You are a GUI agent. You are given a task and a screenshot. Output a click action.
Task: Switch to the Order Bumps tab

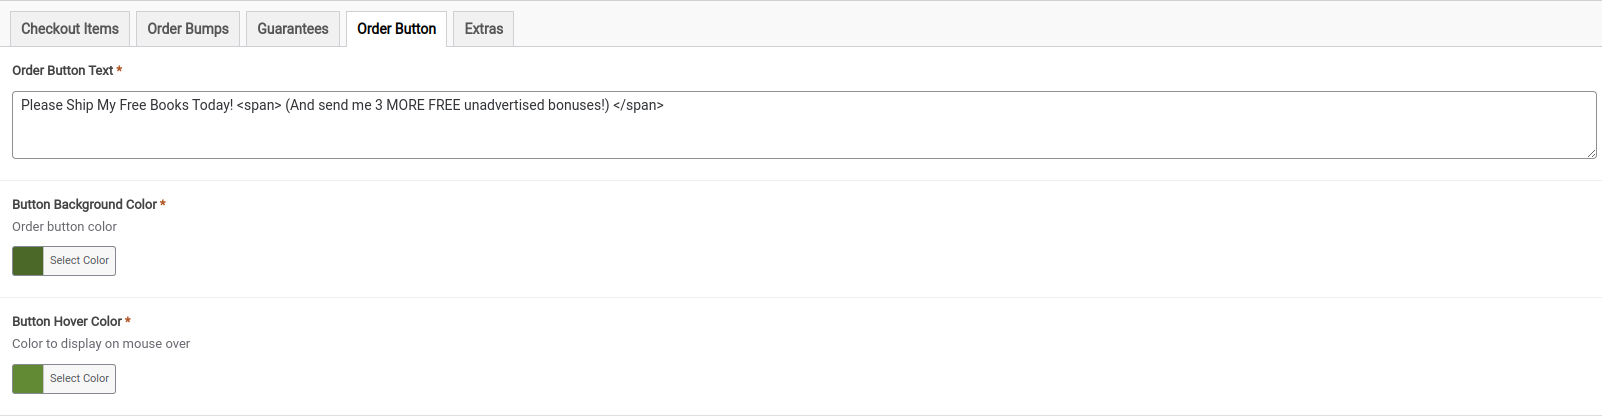[x=188, y=29]
